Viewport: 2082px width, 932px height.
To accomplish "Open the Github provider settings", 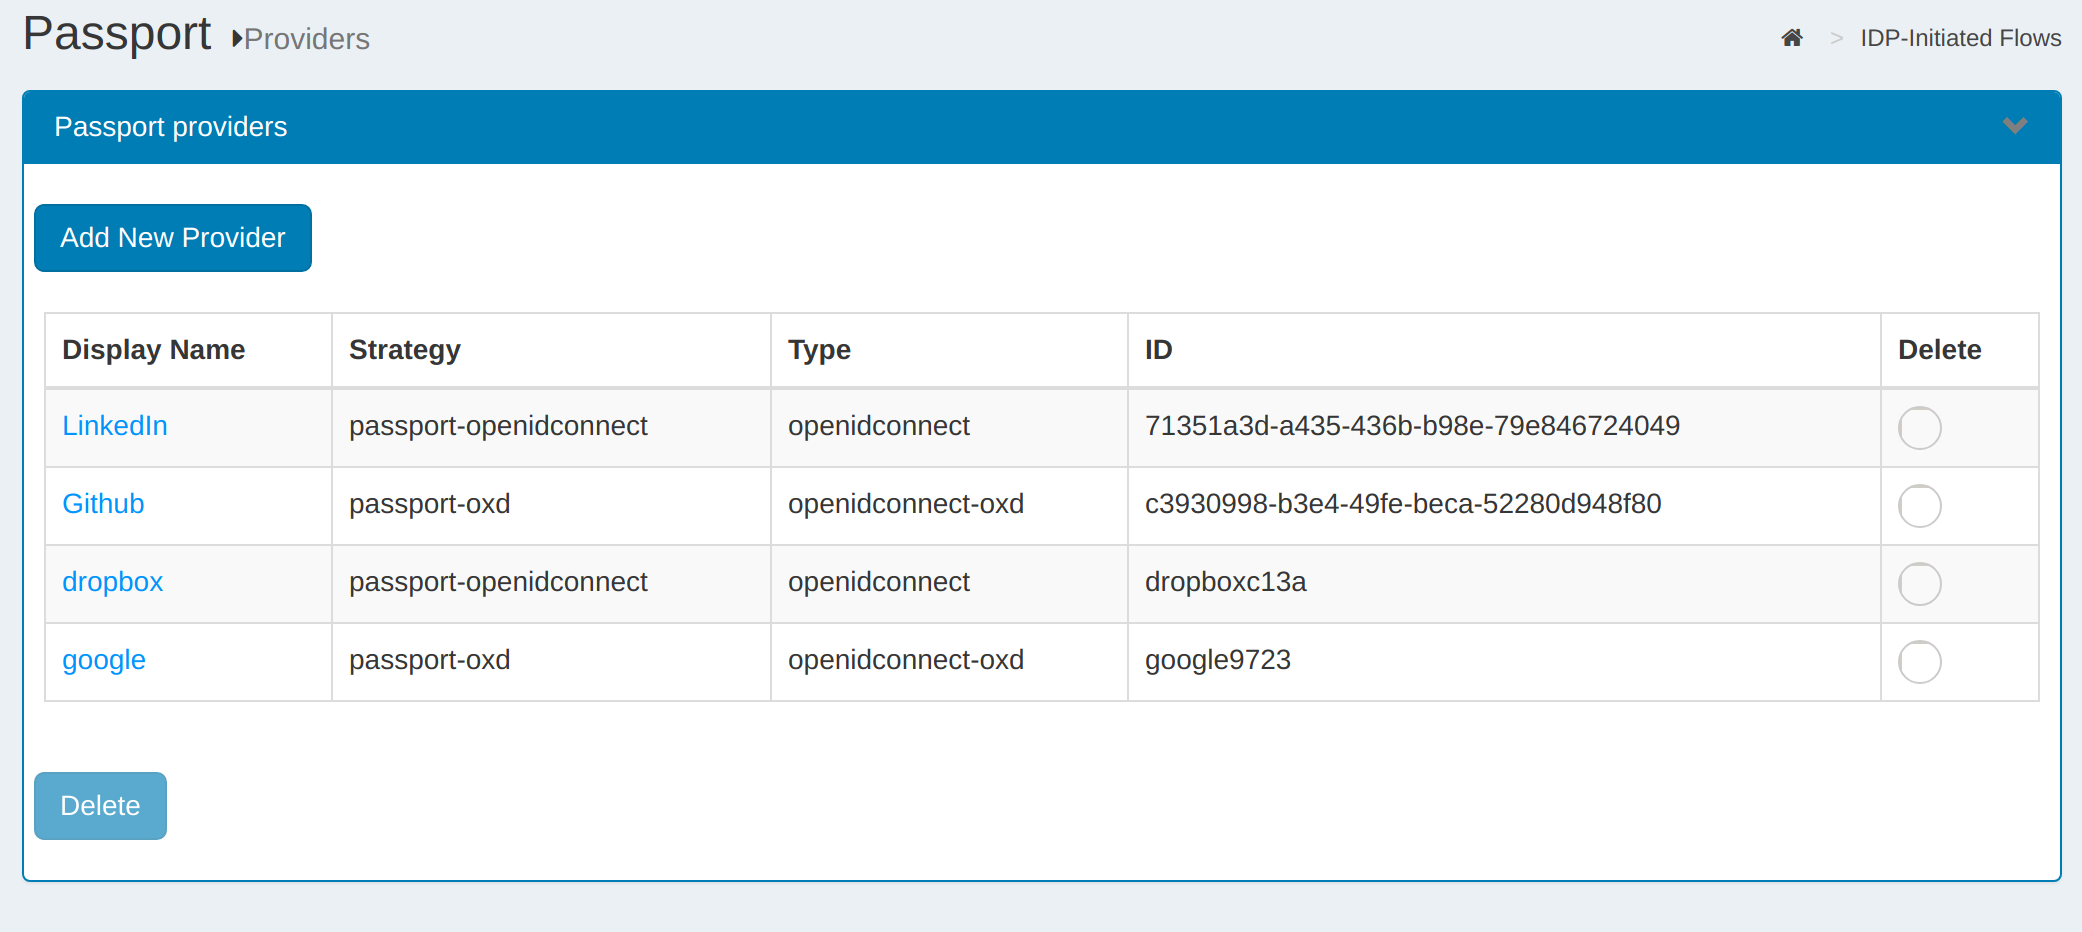I will [103, 504].
